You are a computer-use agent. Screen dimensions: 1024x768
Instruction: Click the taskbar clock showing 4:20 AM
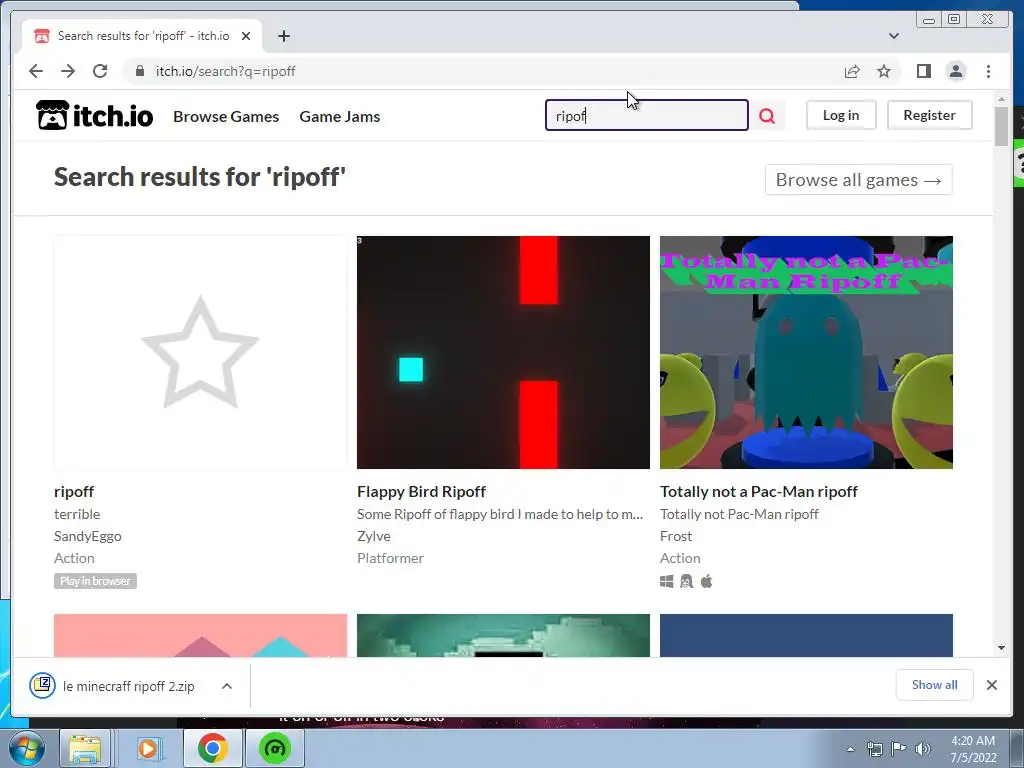(973, 749)
